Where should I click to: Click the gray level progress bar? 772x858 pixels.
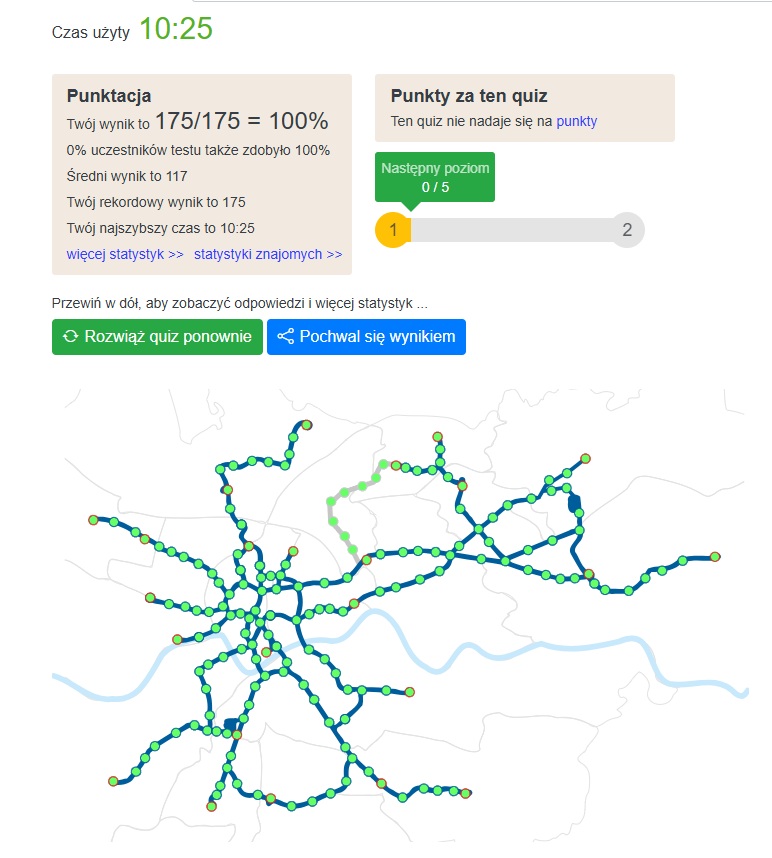(x=510, y=230)
